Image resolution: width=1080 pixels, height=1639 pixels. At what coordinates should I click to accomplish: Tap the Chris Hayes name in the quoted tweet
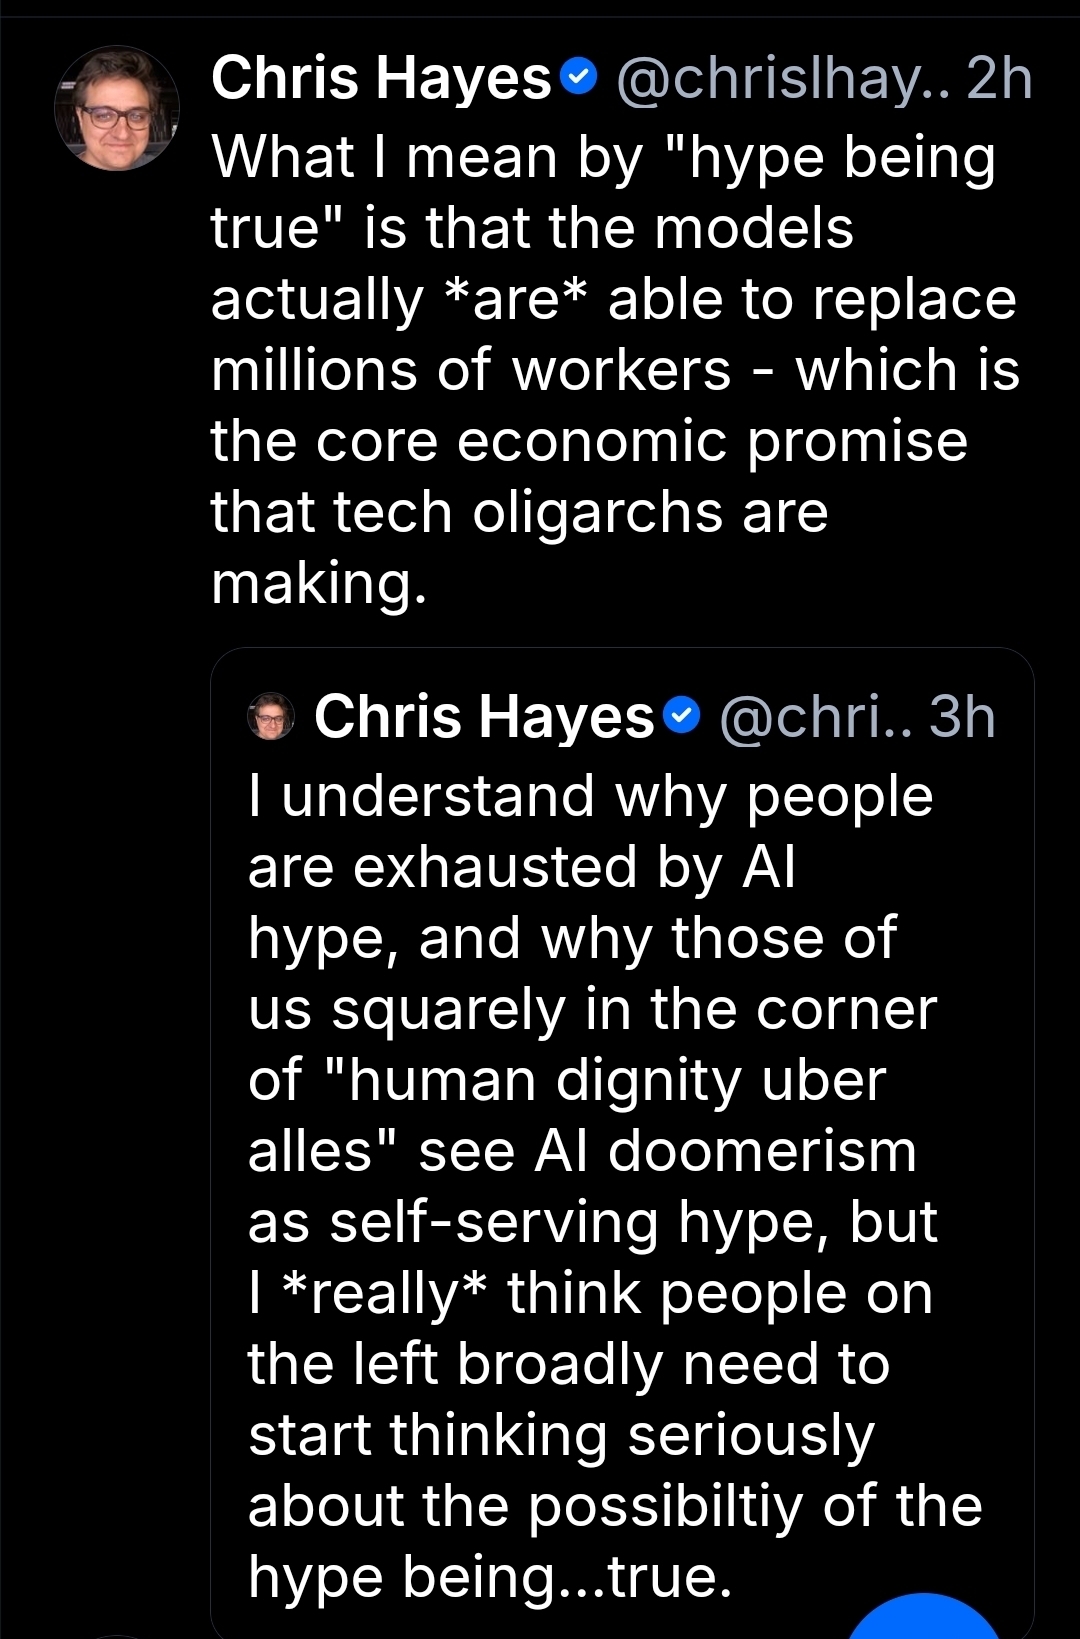click(x=484, y=717)
